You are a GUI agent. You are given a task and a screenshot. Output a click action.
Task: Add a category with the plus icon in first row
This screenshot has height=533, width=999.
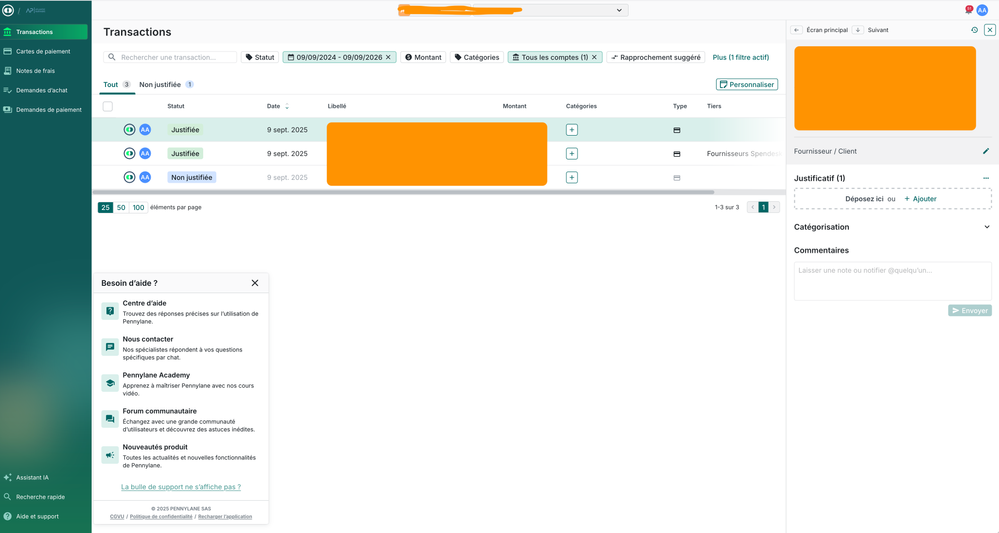(x=572, y=130)
